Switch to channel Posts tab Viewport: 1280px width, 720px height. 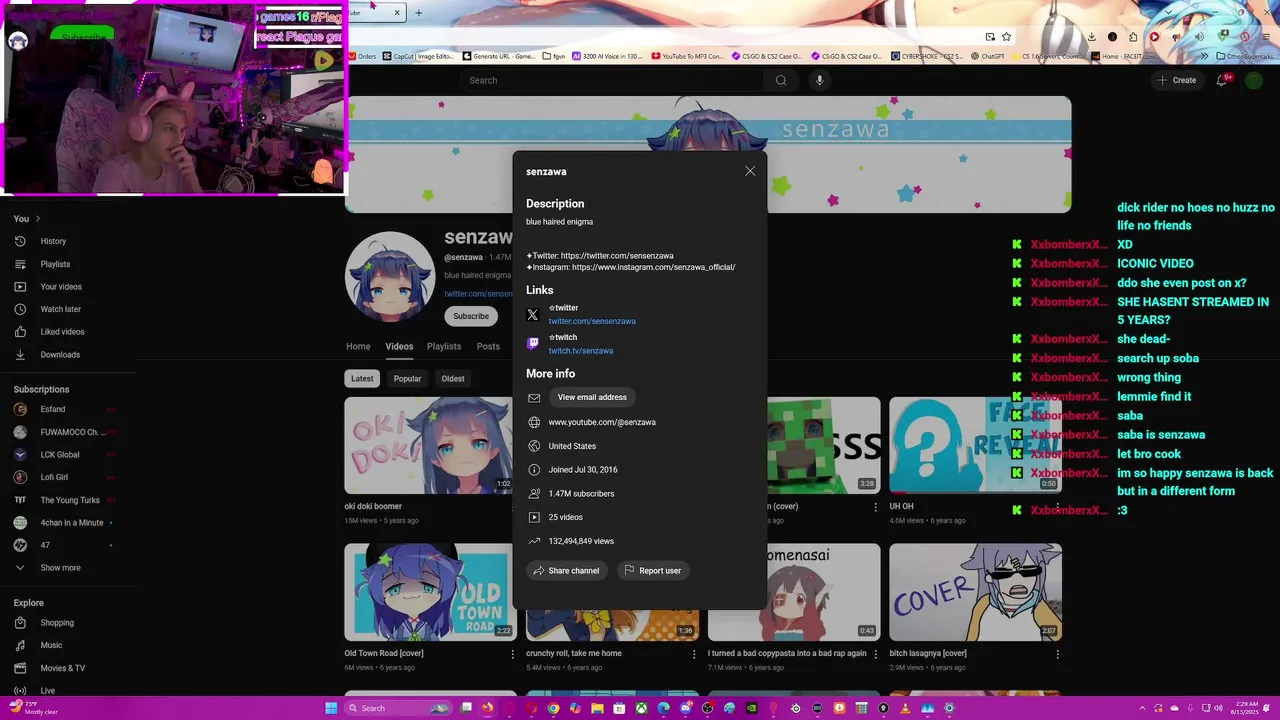point(488,346)
